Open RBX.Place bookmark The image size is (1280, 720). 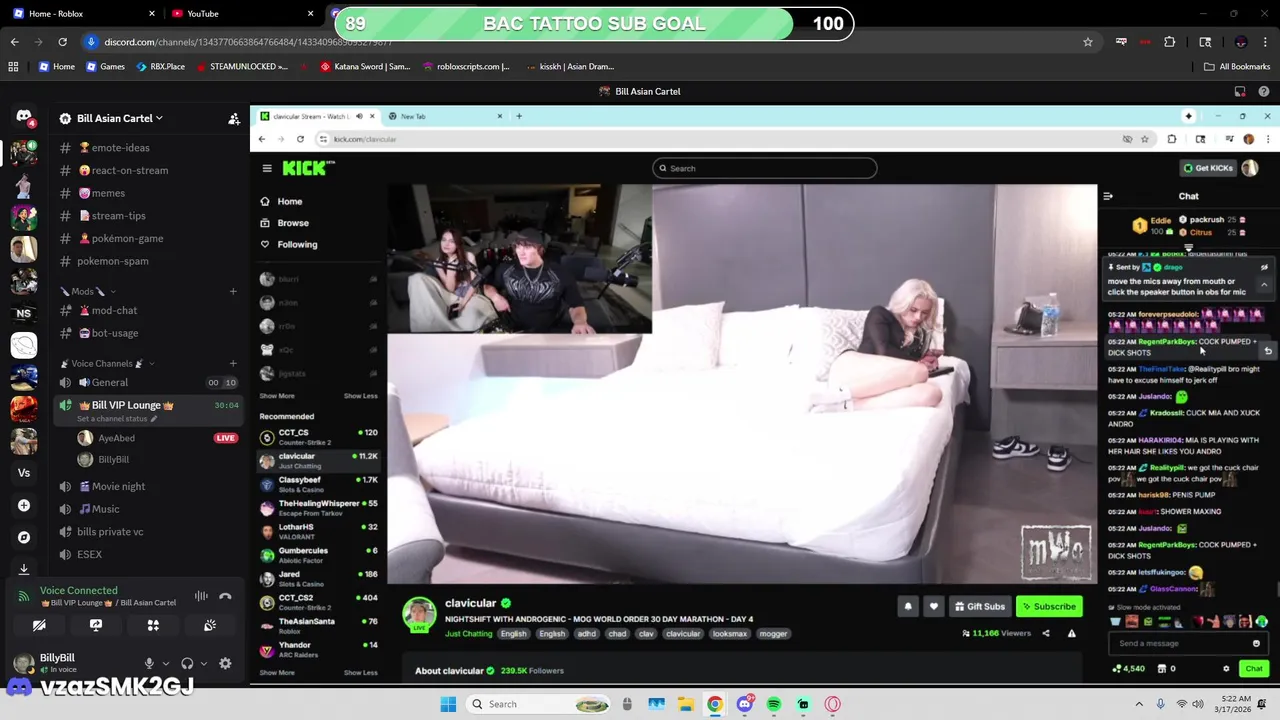161,66
